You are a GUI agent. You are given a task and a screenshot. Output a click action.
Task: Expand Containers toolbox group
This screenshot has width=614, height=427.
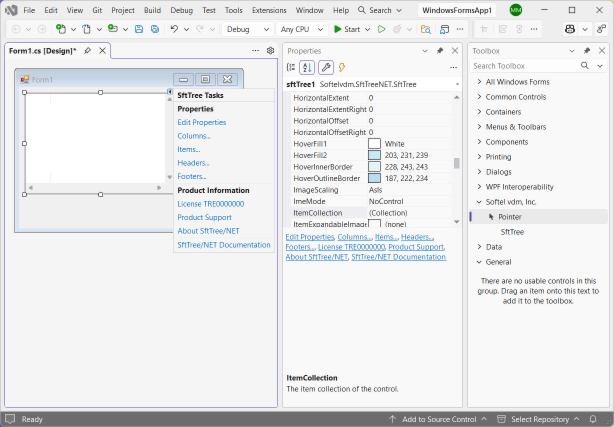[x=479, y=112]
